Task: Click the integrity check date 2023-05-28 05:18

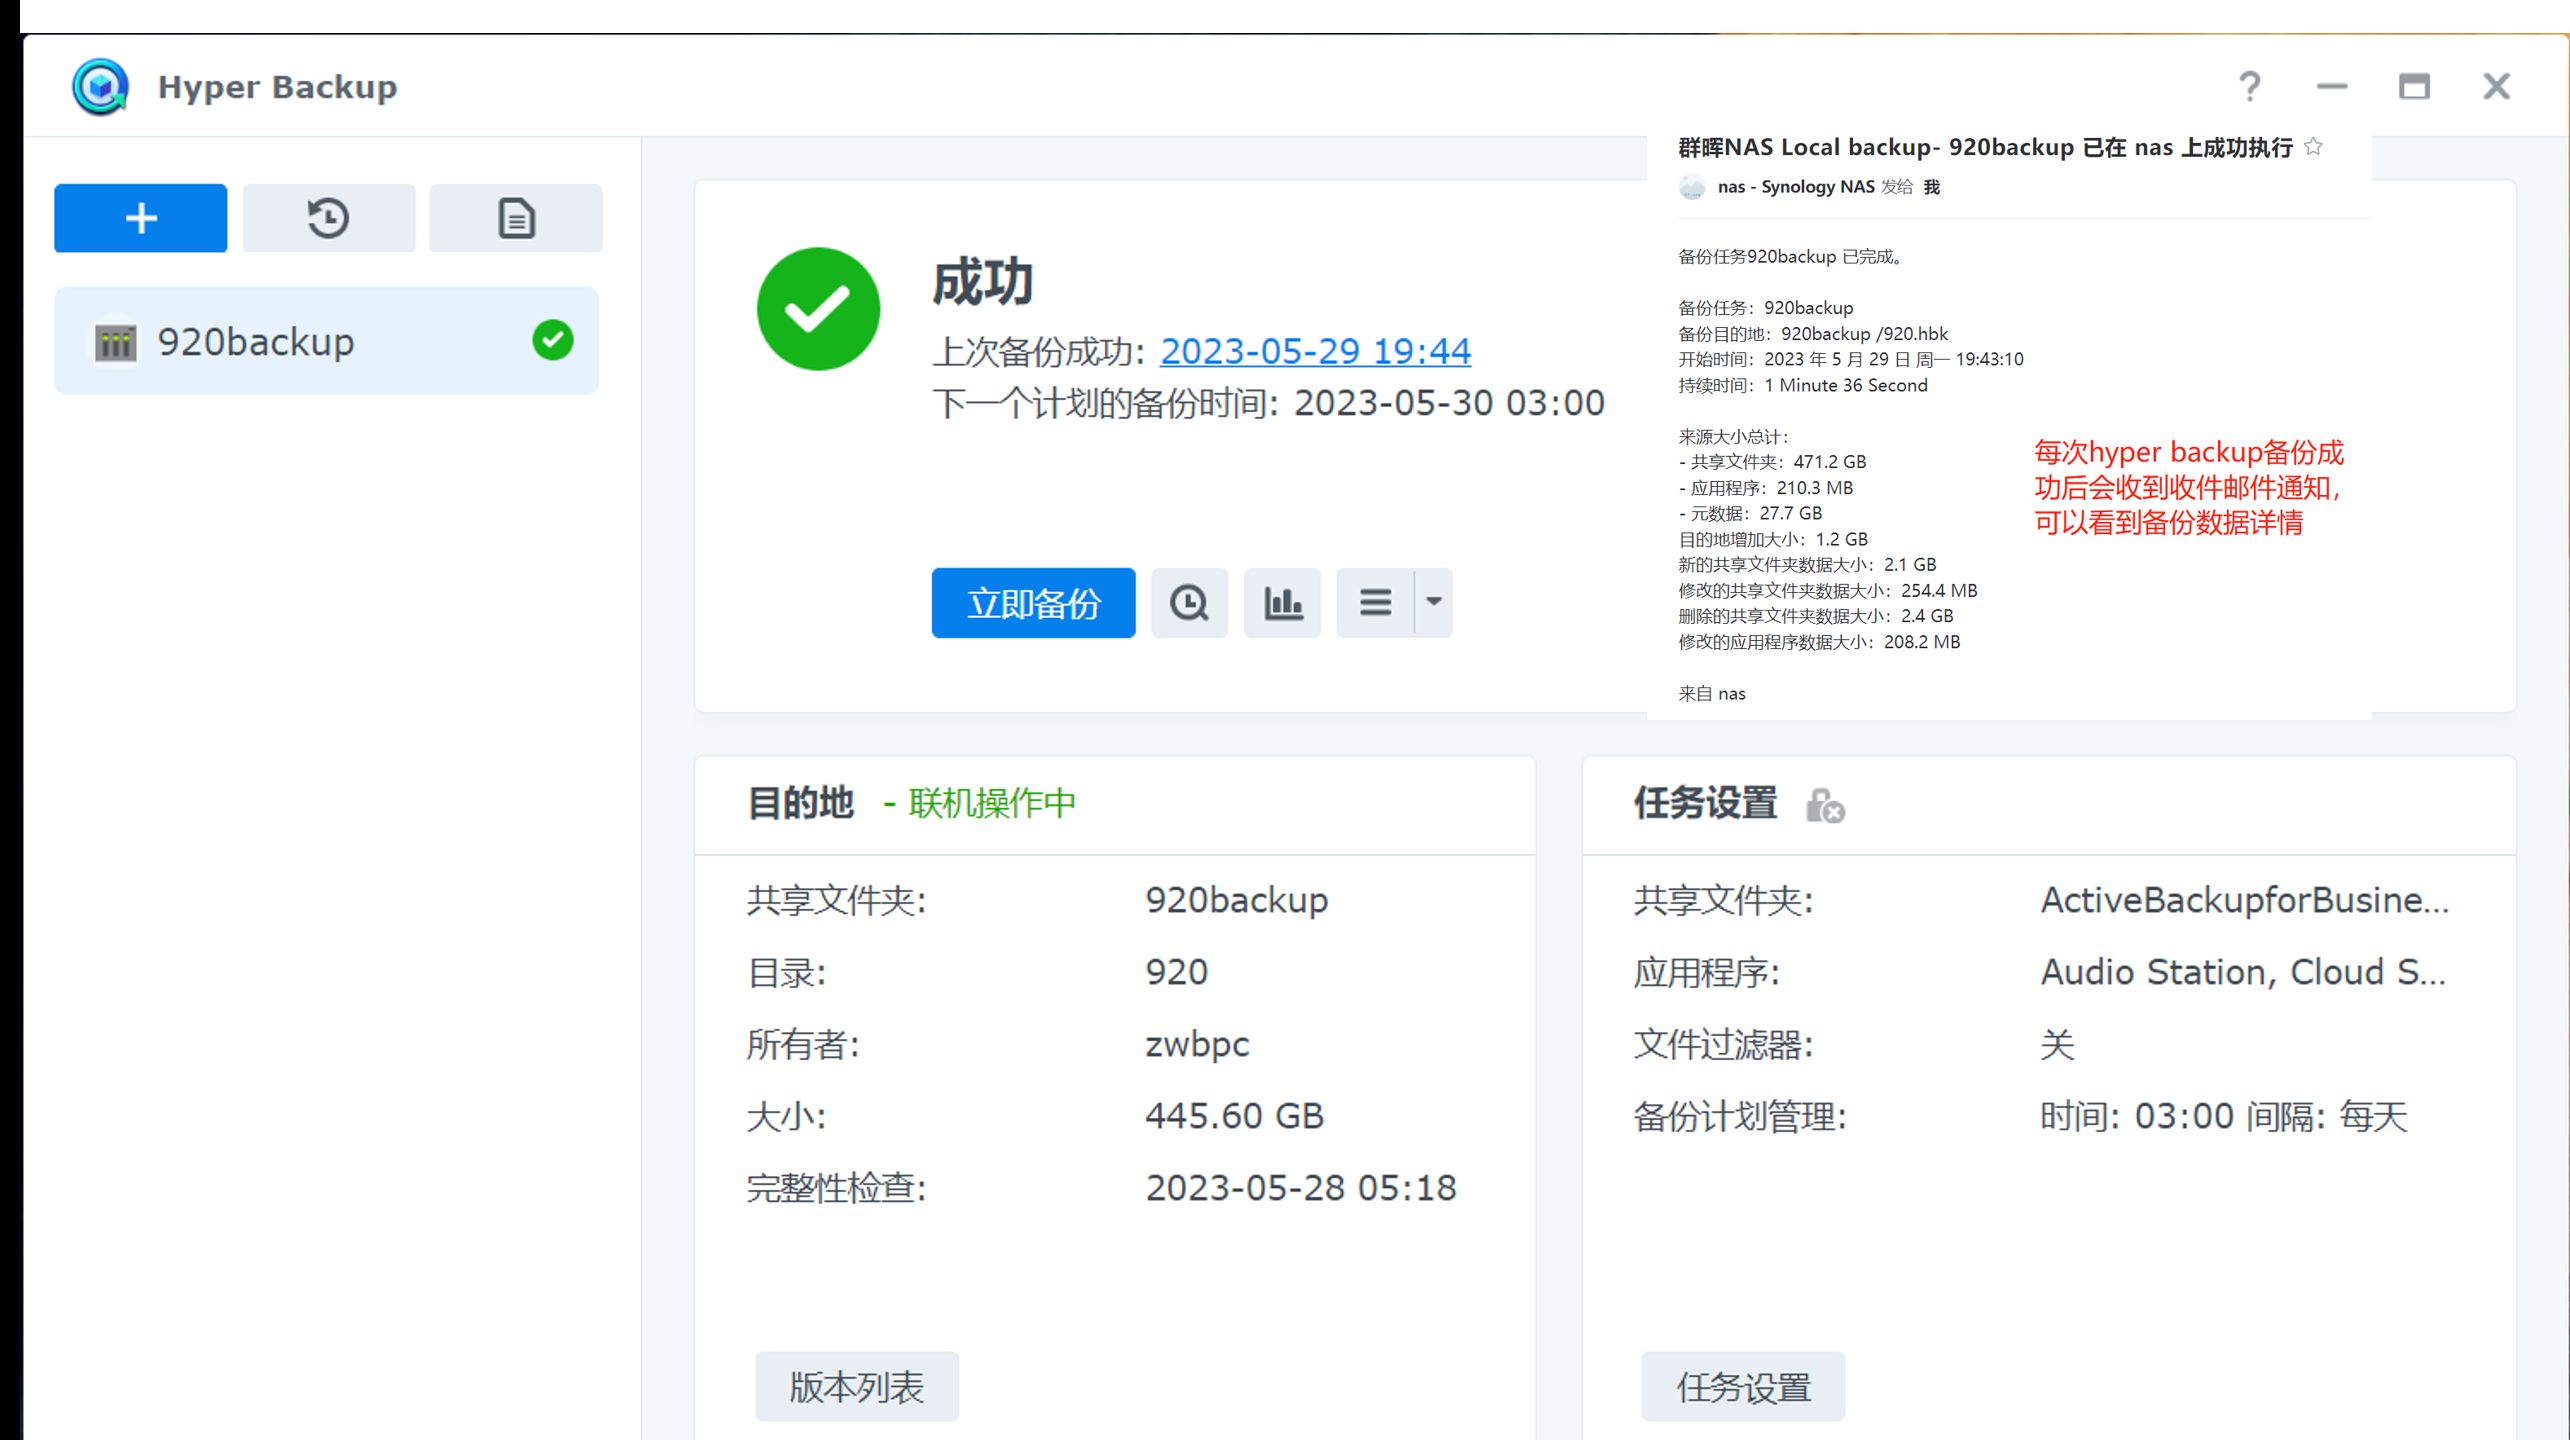Action: [1300, 1188]
